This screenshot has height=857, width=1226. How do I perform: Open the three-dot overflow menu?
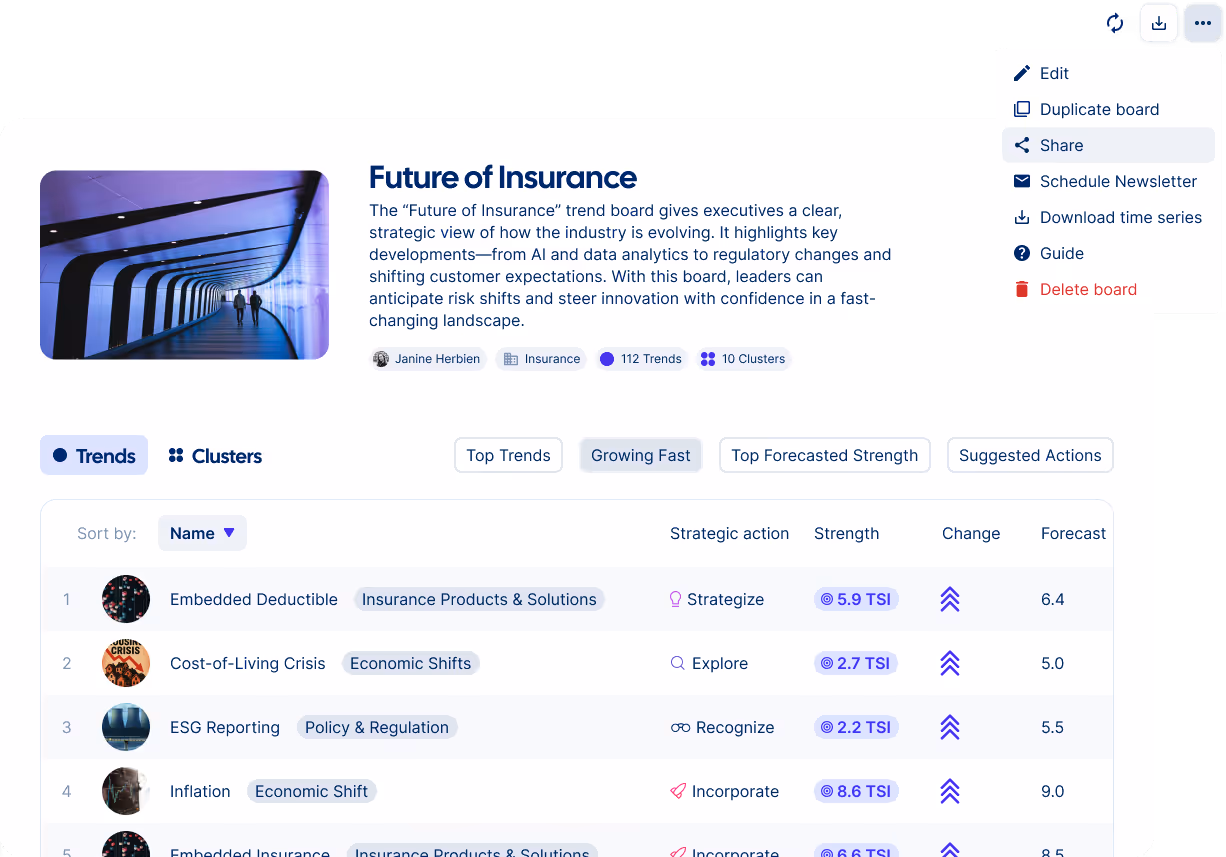pyautogui.click(x=1201, y=23)
